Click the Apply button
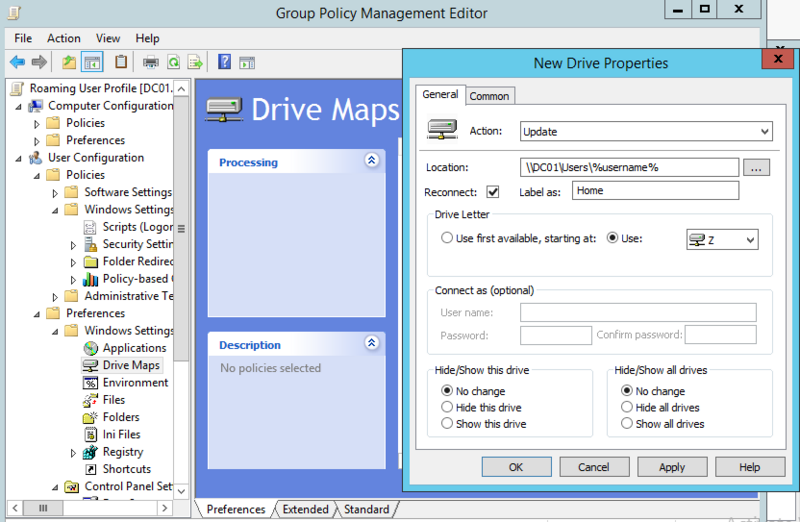The image size is (800, 522). (672, 467)
